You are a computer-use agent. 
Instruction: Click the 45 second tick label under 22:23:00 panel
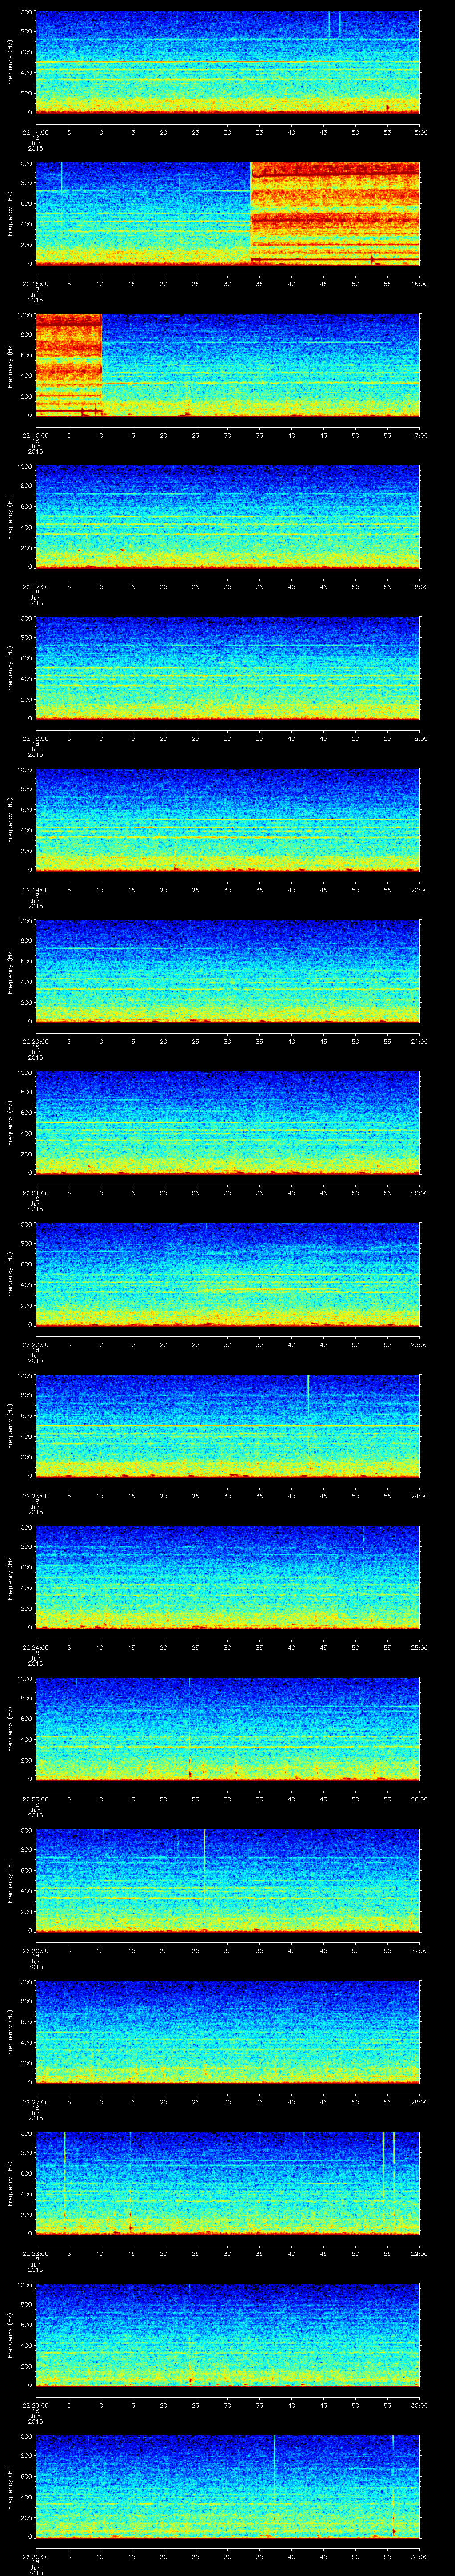point(323,1495)
